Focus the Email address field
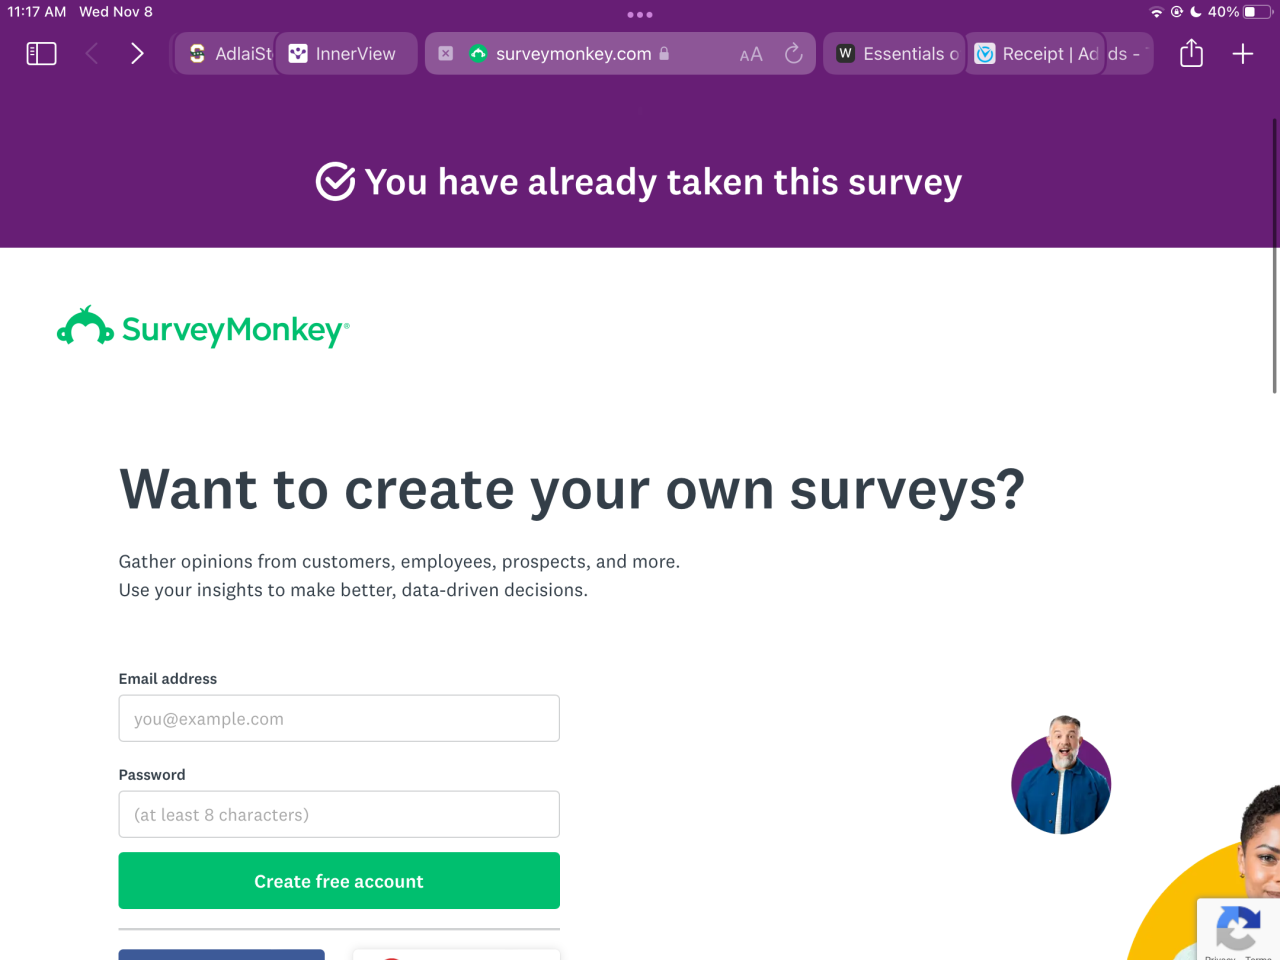 click(339, 719)
